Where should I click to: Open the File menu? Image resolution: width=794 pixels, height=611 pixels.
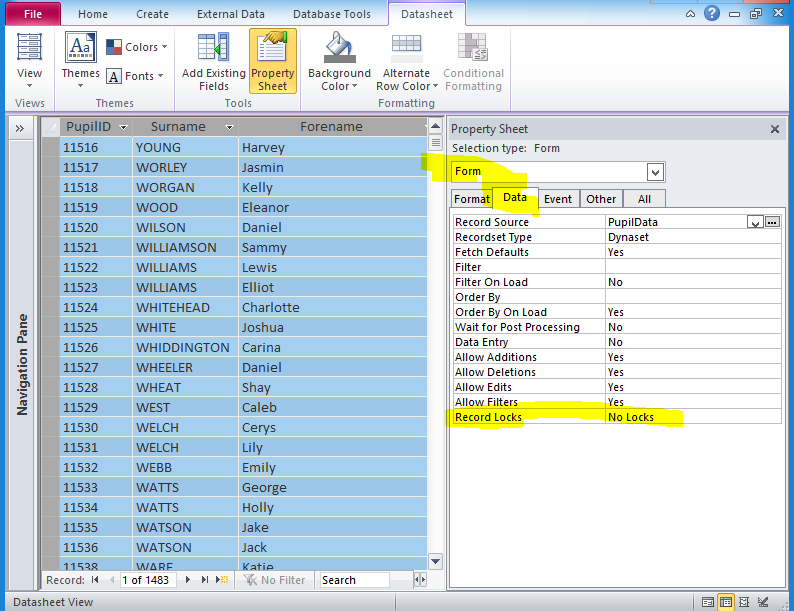tap(33, 14)
